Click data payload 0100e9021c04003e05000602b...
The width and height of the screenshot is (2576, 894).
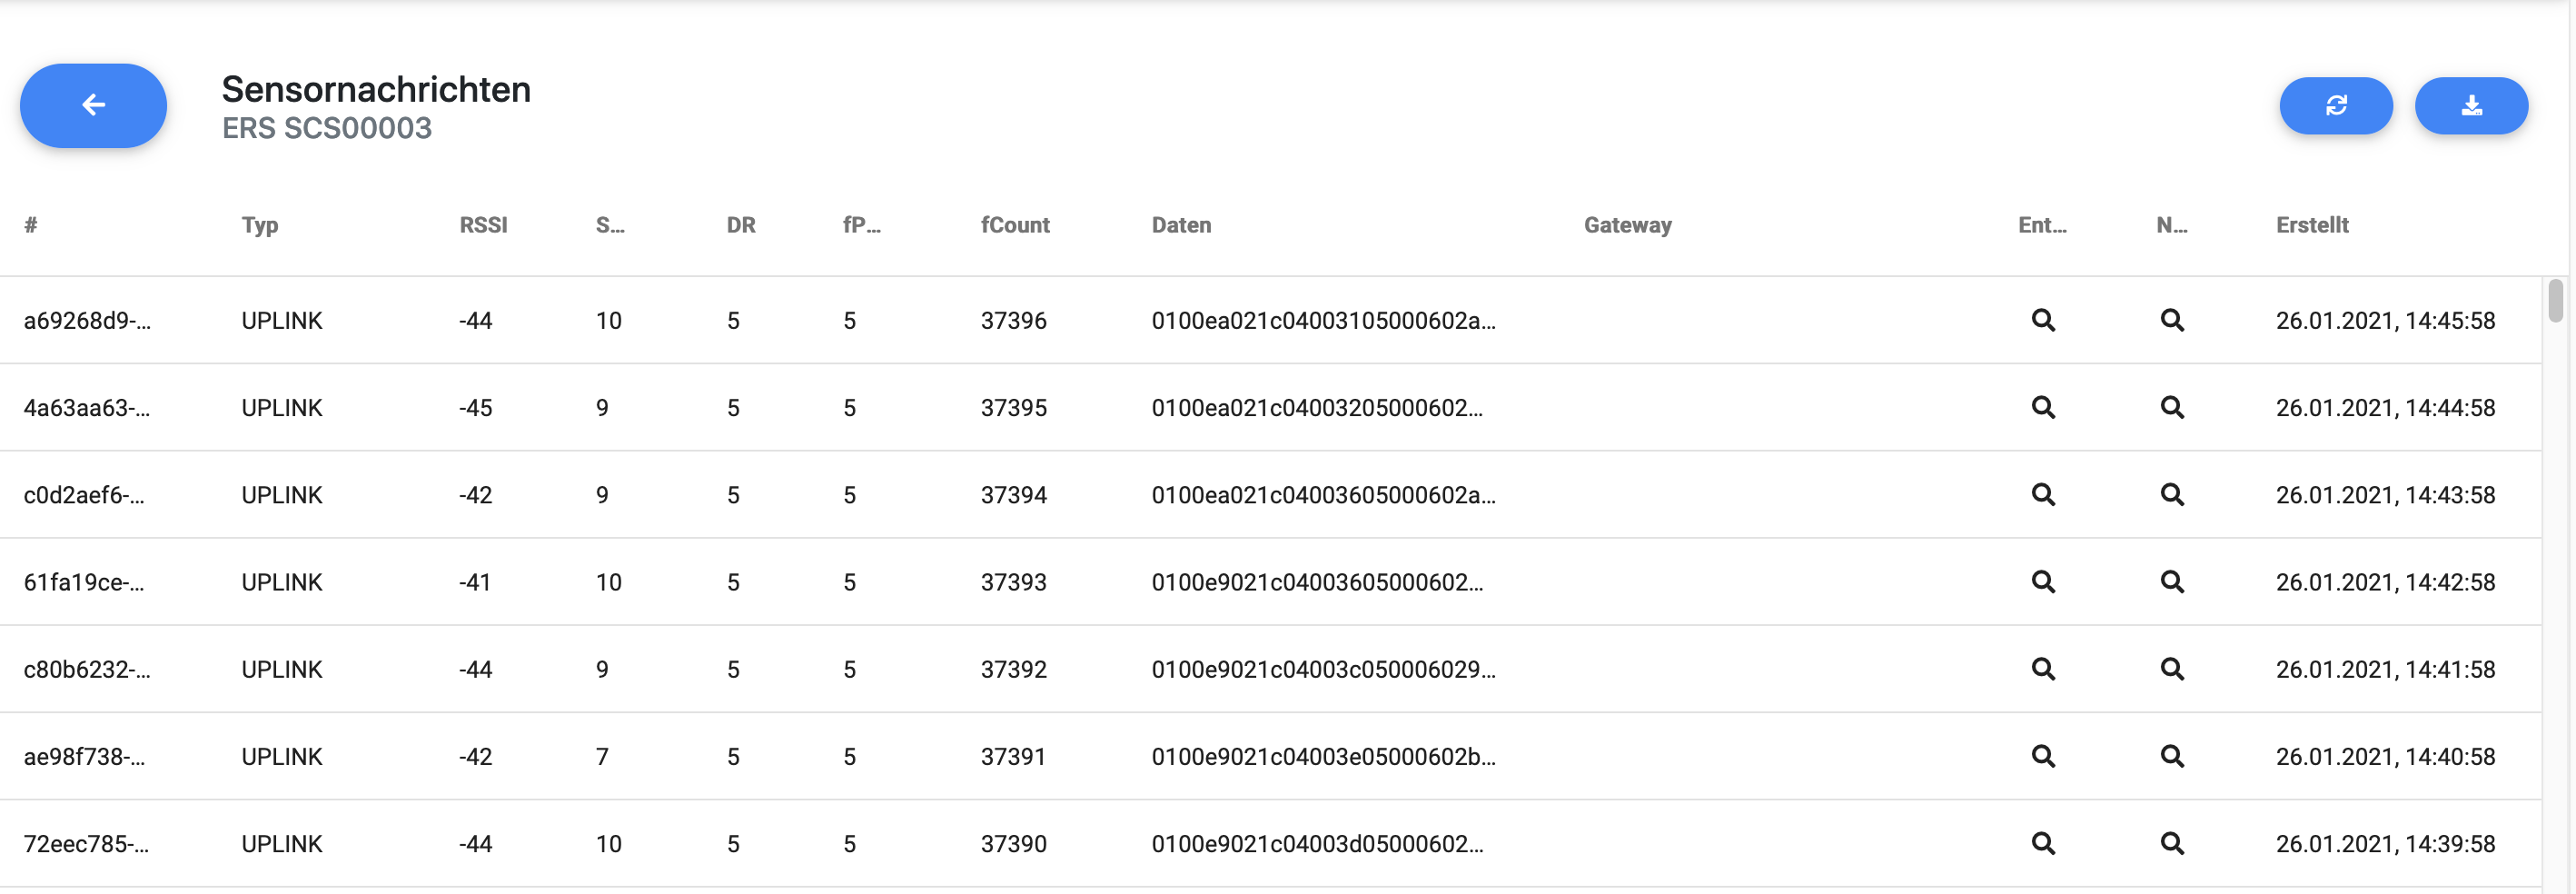[1322, 757]
